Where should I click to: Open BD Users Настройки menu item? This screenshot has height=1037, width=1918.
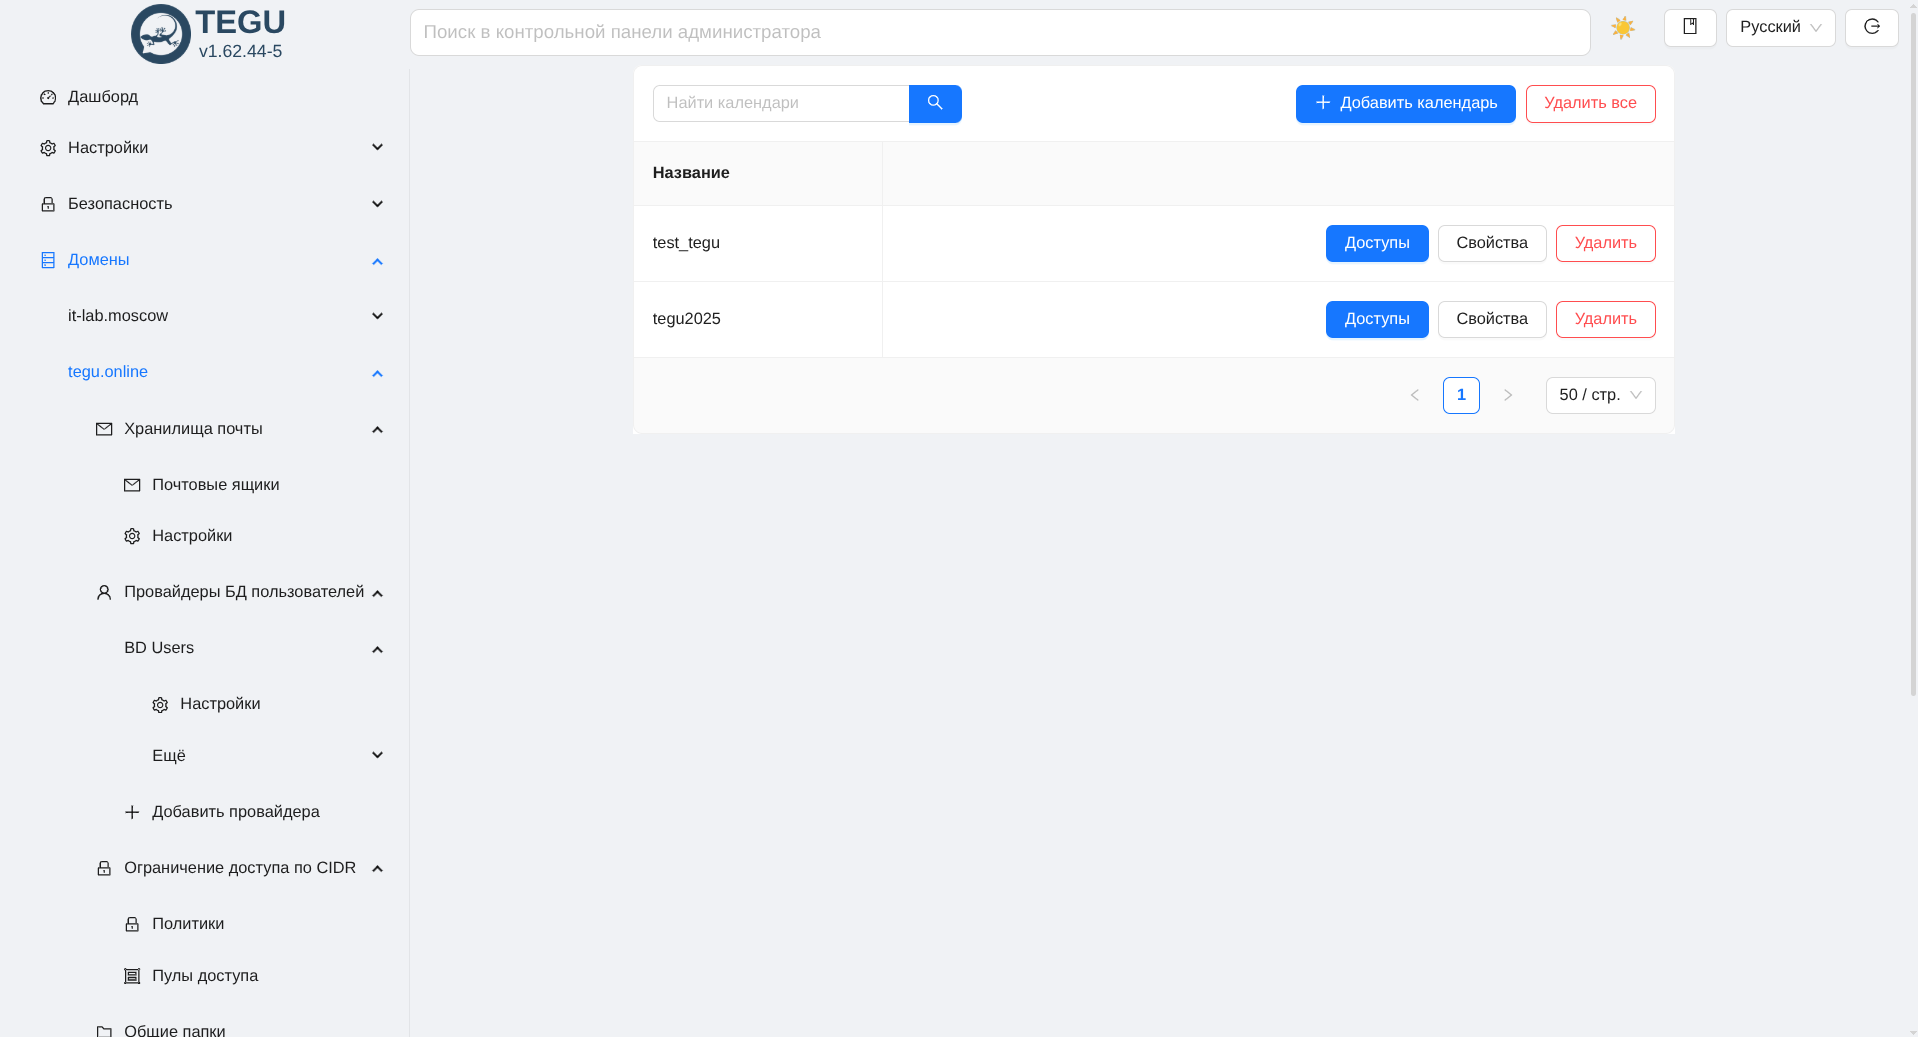pyautogui.click(x=220, y=704)
